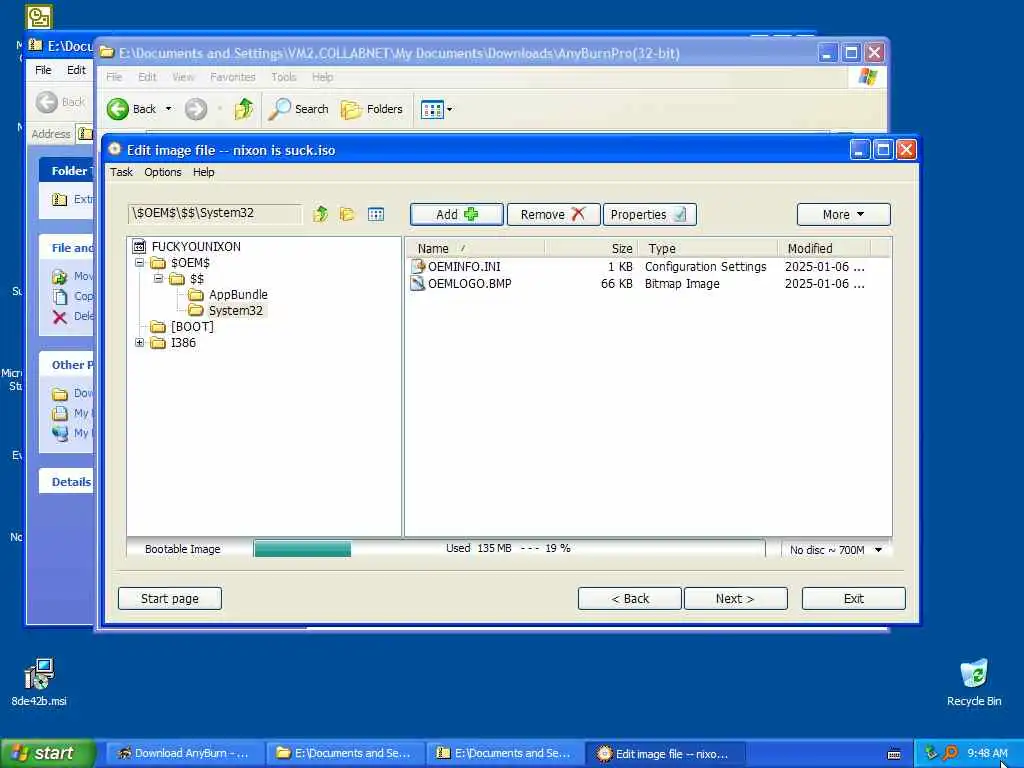The height and width of the screenshot is (768, 1024).
Task: Switch to Download AnyBurn taskbar item
Action: pos(185,754)
